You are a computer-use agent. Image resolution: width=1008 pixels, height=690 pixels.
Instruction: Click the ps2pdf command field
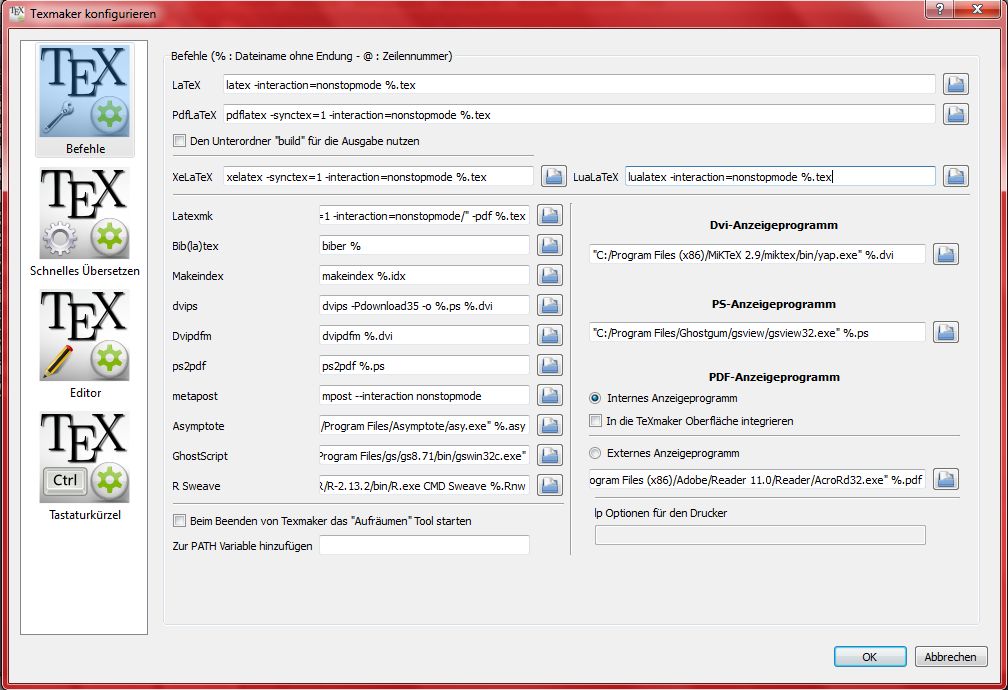pyautogui.click(x=424, y=365)
